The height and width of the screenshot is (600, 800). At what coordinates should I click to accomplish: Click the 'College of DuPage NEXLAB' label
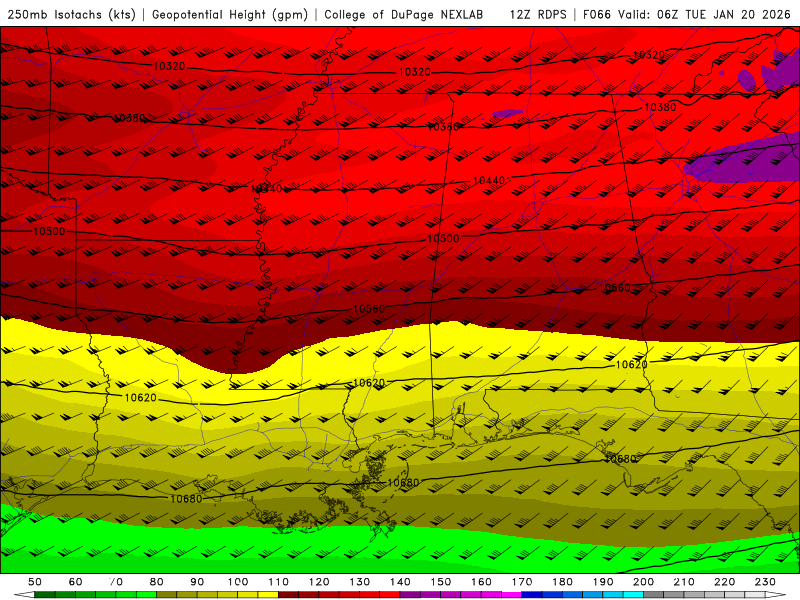(404, 14)
